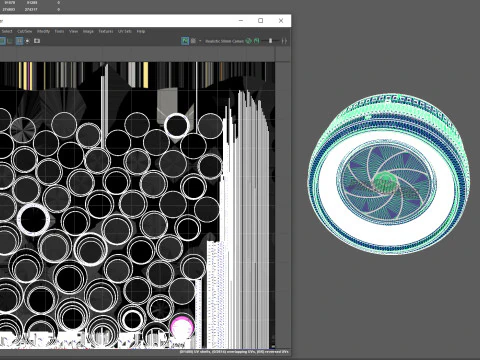This screenshot has width=480, height=360.
Task: Toggle the checker map icon
Action: [x=193, y=41]
